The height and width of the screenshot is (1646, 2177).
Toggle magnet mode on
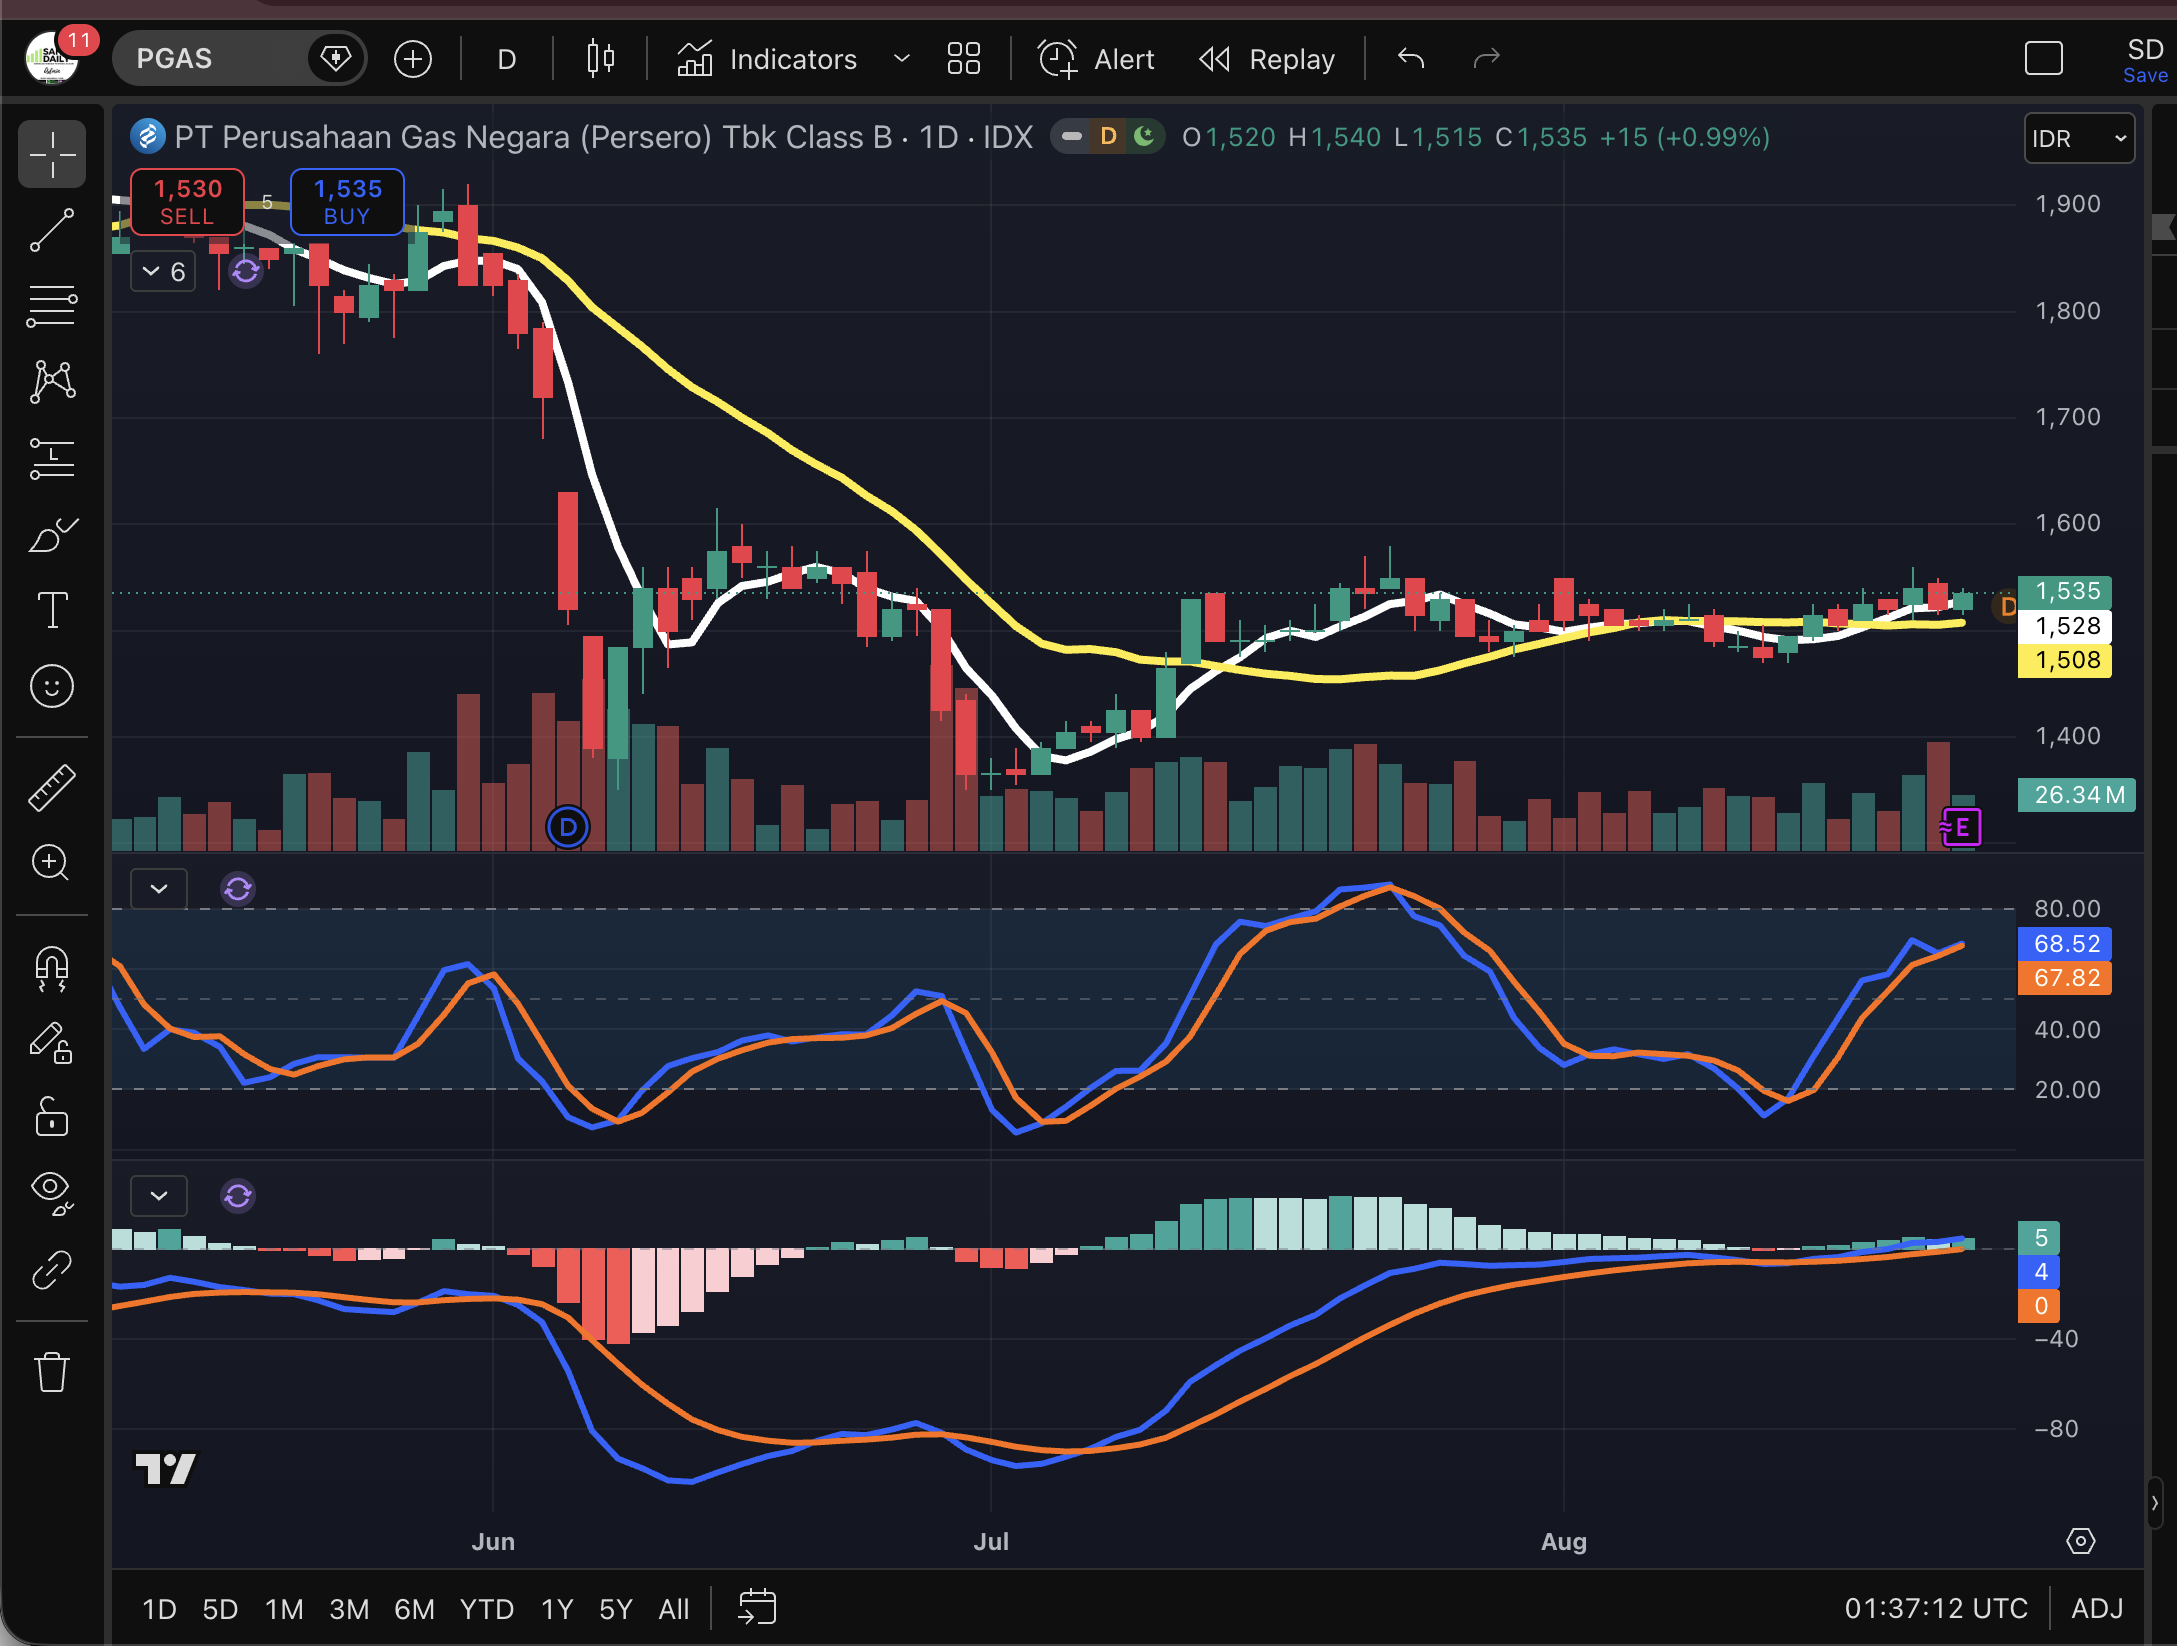point(52,967)
